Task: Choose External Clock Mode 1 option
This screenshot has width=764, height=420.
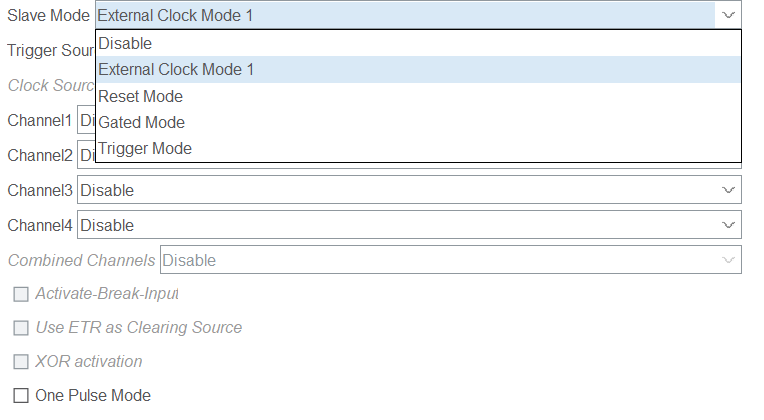Action: 176,70
